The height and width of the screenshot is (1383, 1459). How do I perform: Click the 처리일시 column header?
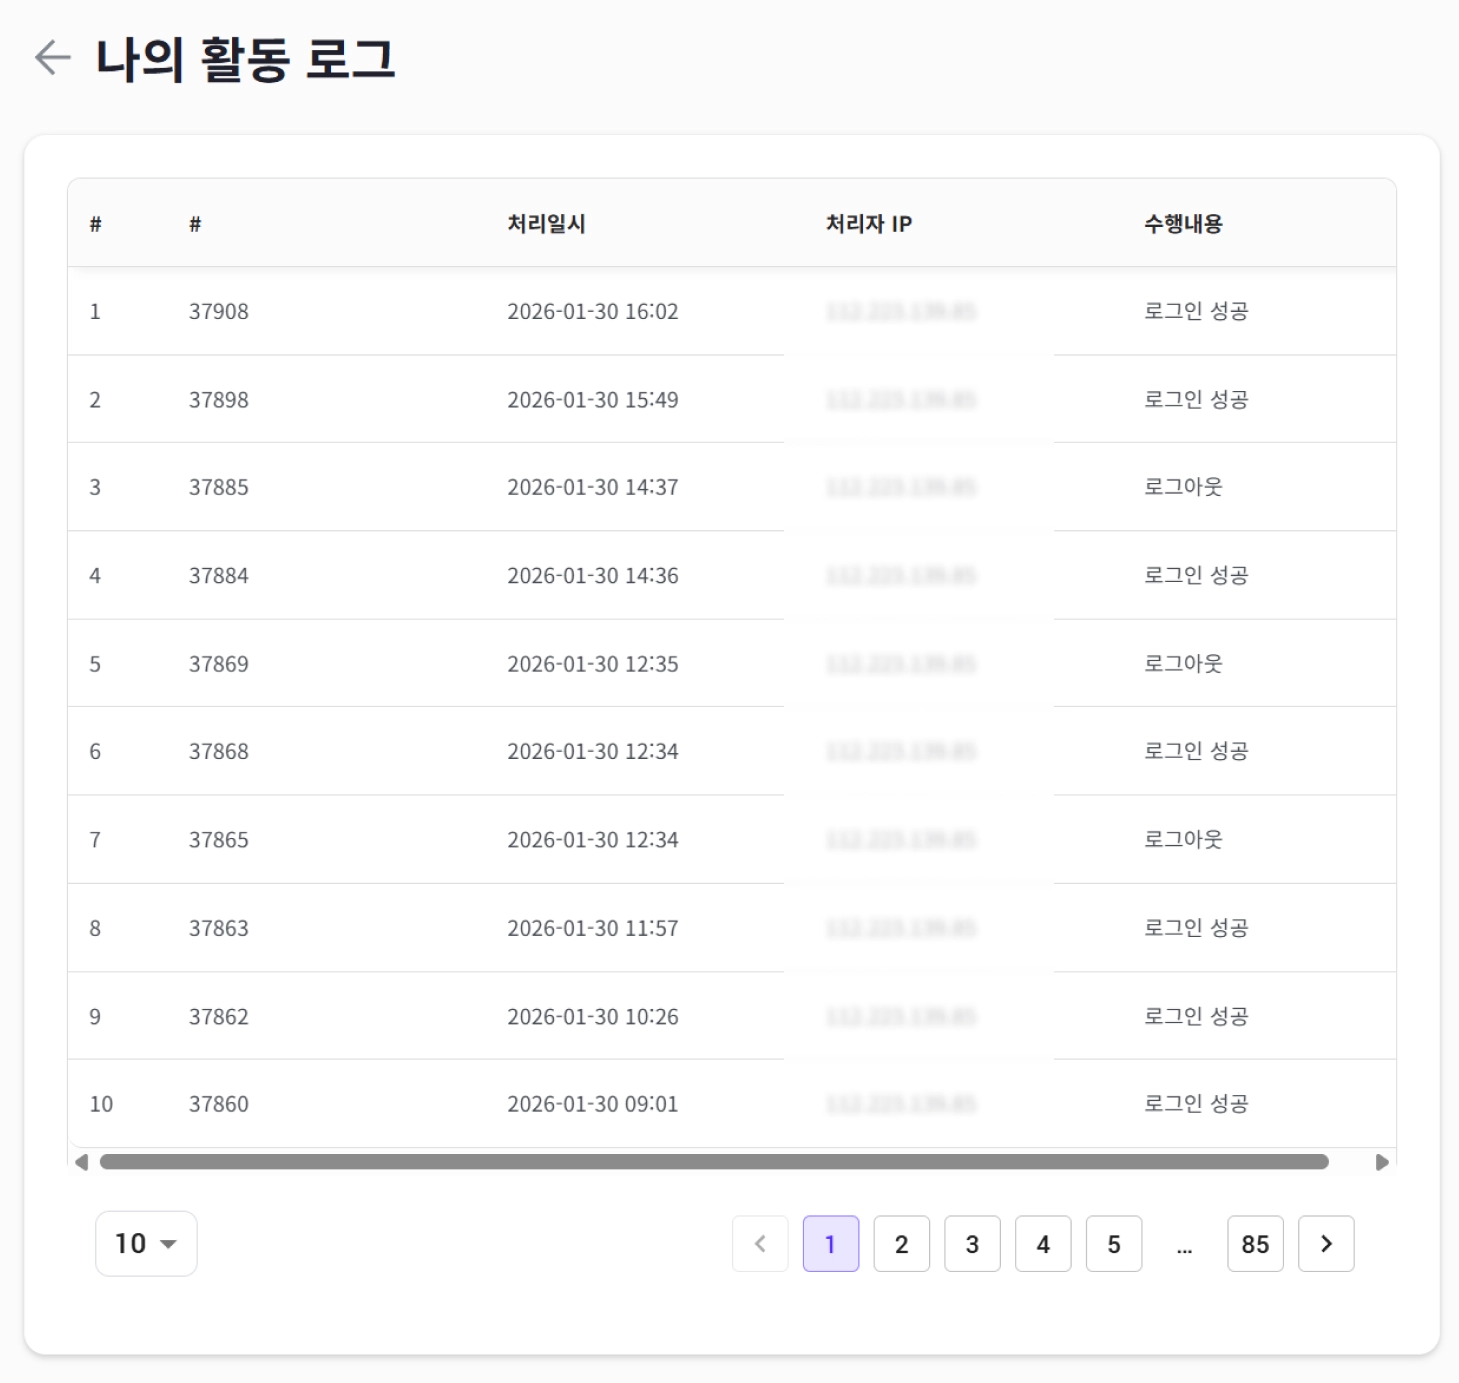pyautogui.click(x=546, y=224)
